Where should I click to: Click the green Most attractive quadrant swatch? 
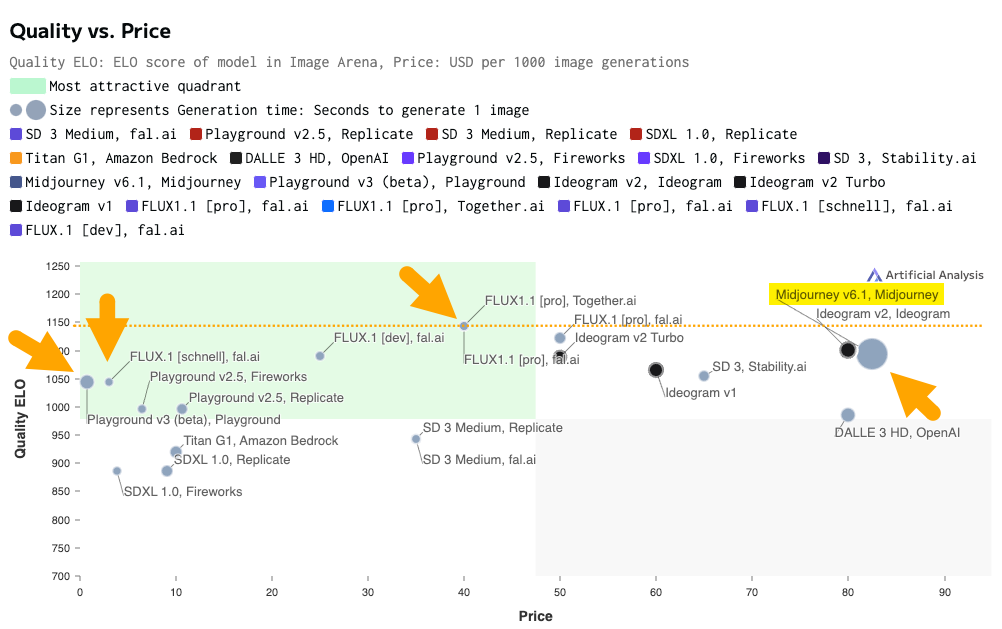27,86
